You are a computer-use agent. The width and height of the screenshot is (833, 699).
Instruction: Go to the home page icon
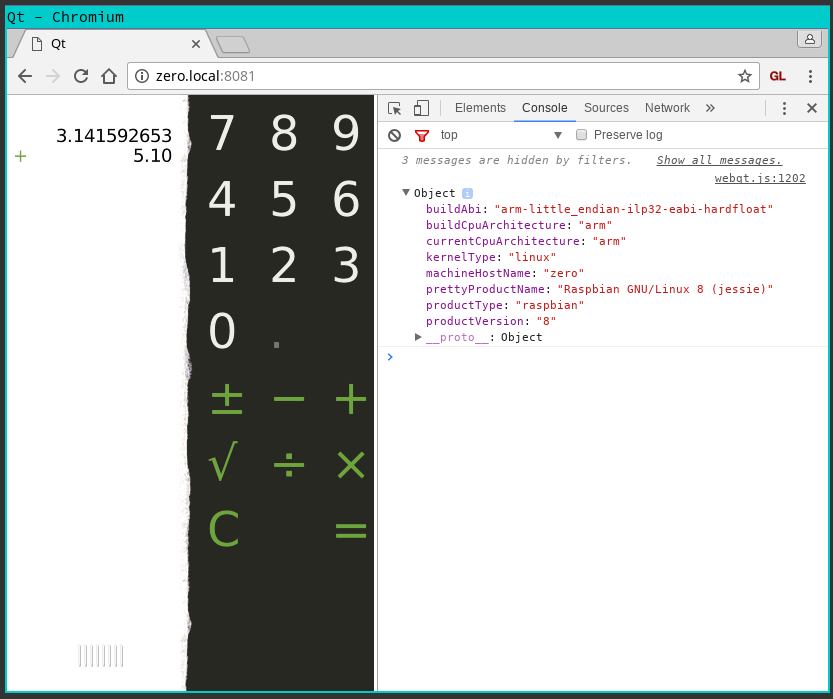[x=109, y=76]
